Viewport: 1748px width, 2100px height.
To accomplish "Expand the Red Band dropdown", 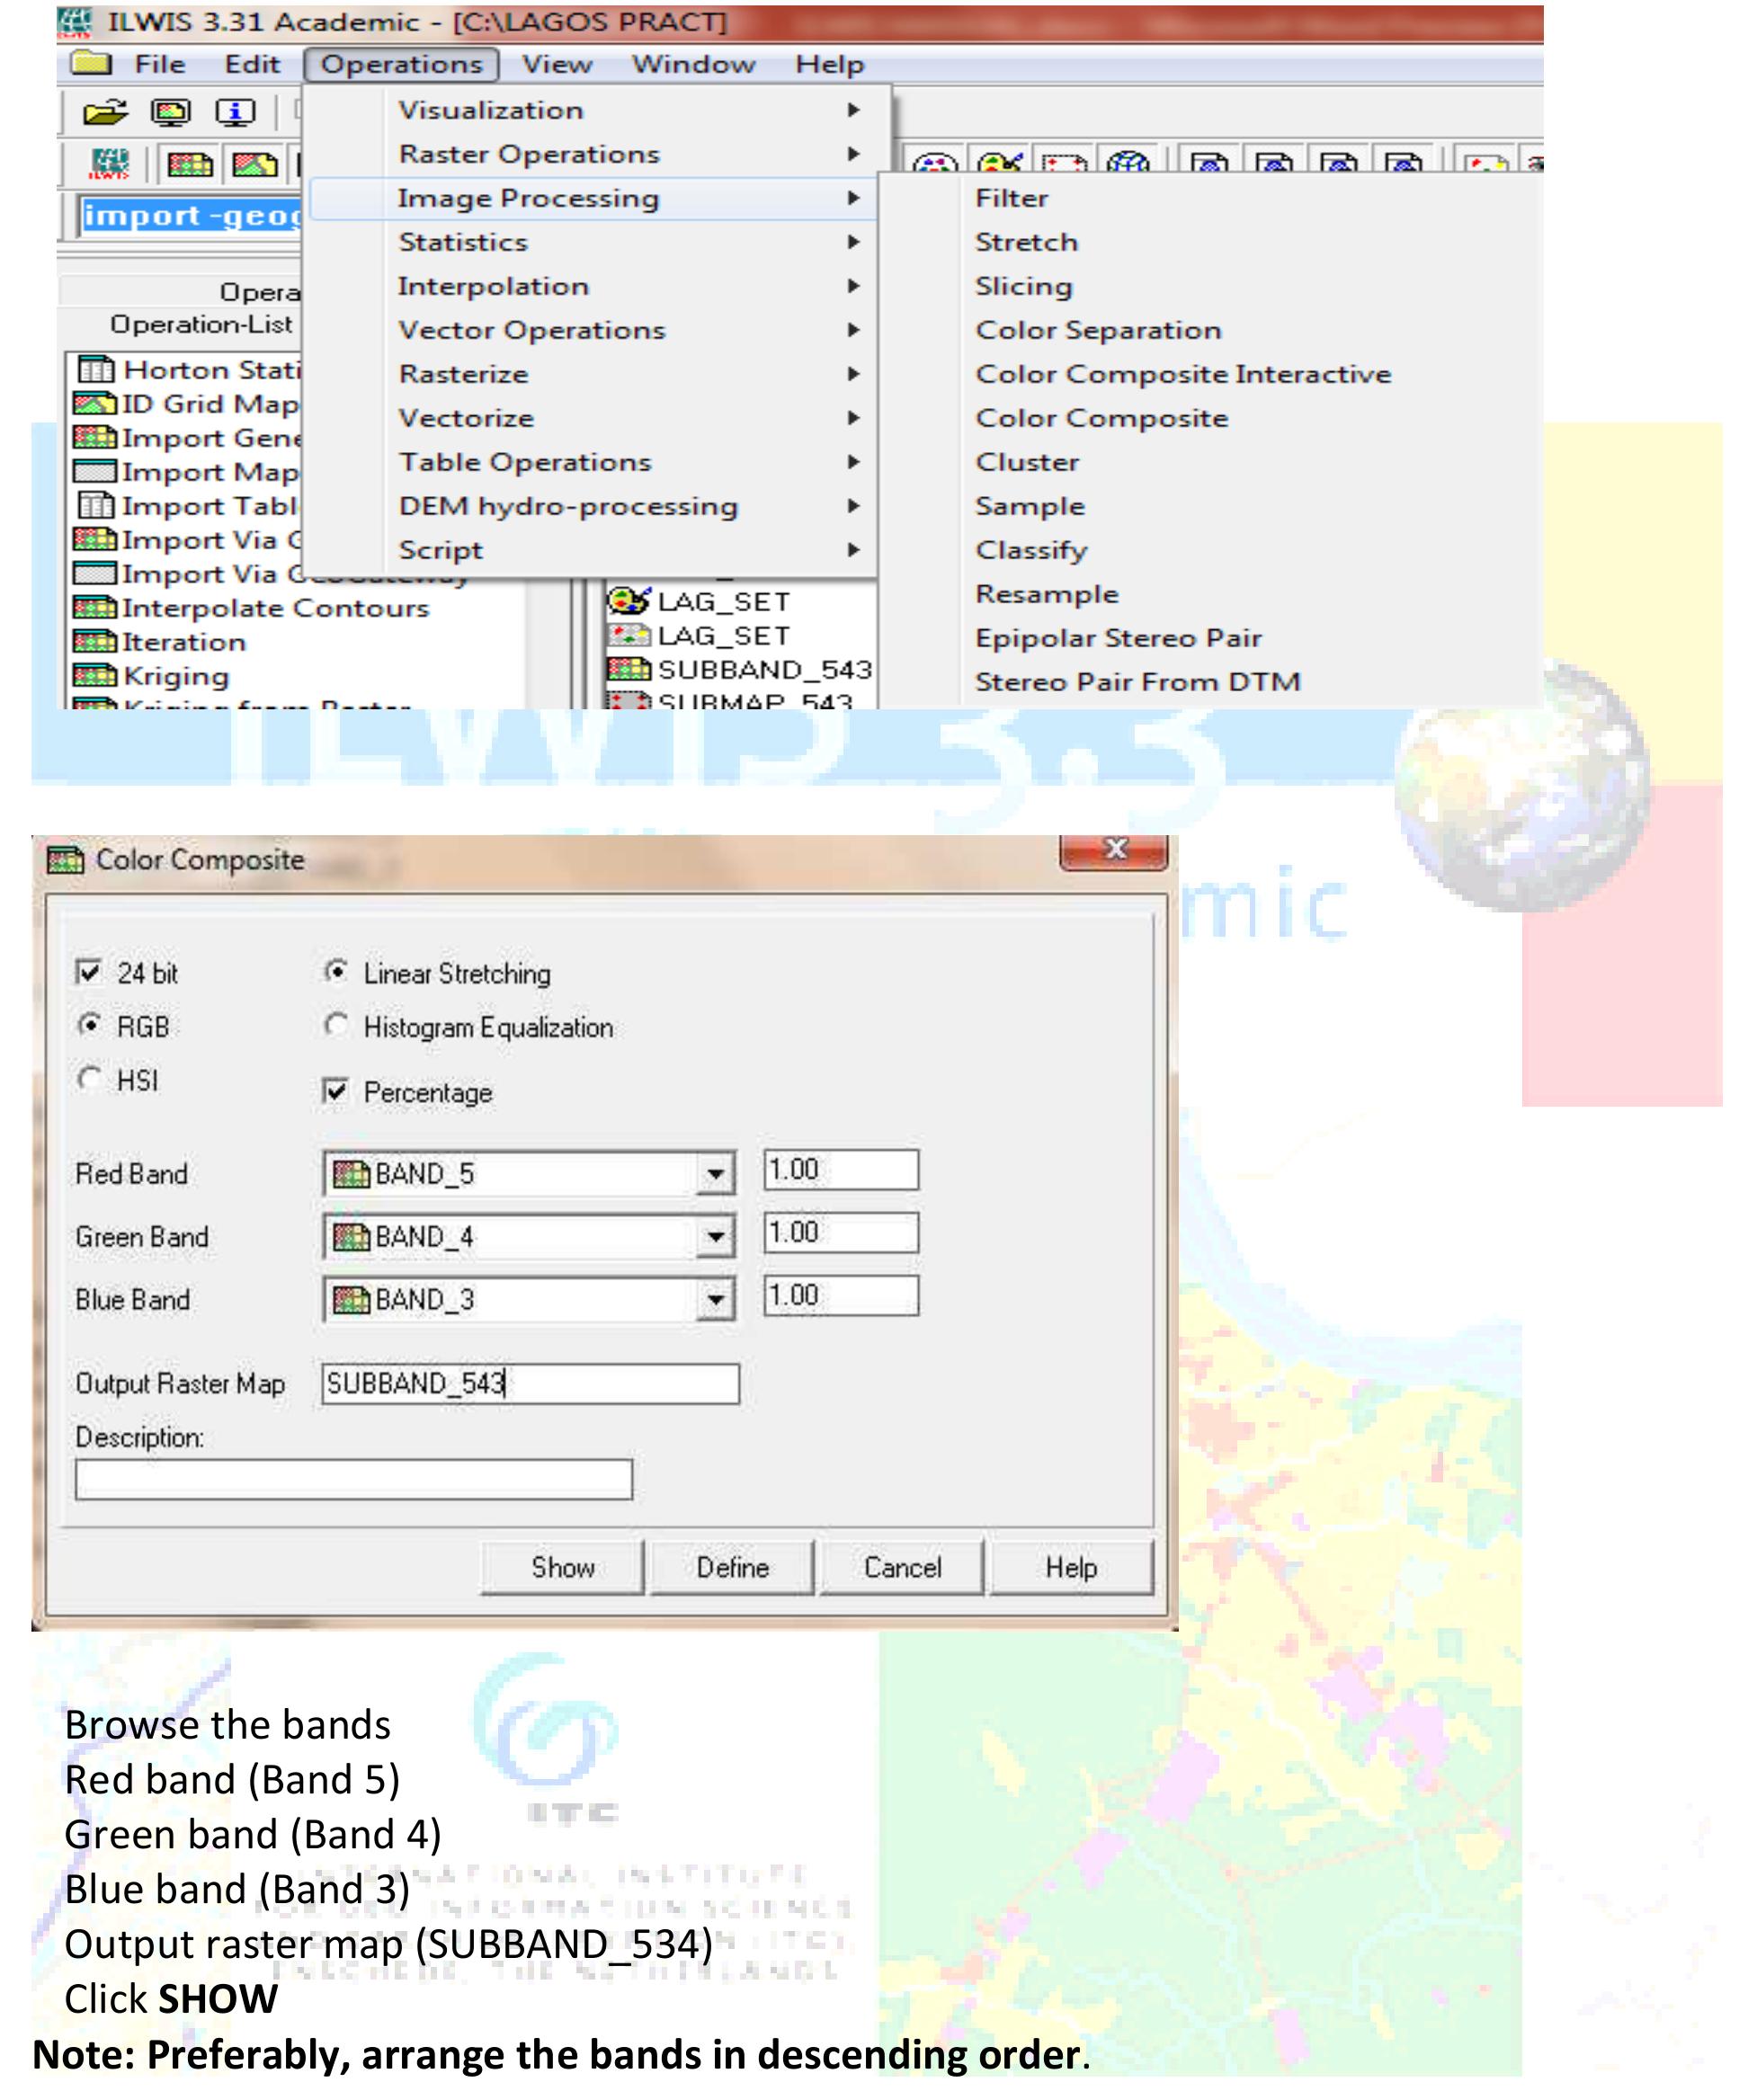I will [x=715, y=1174].
